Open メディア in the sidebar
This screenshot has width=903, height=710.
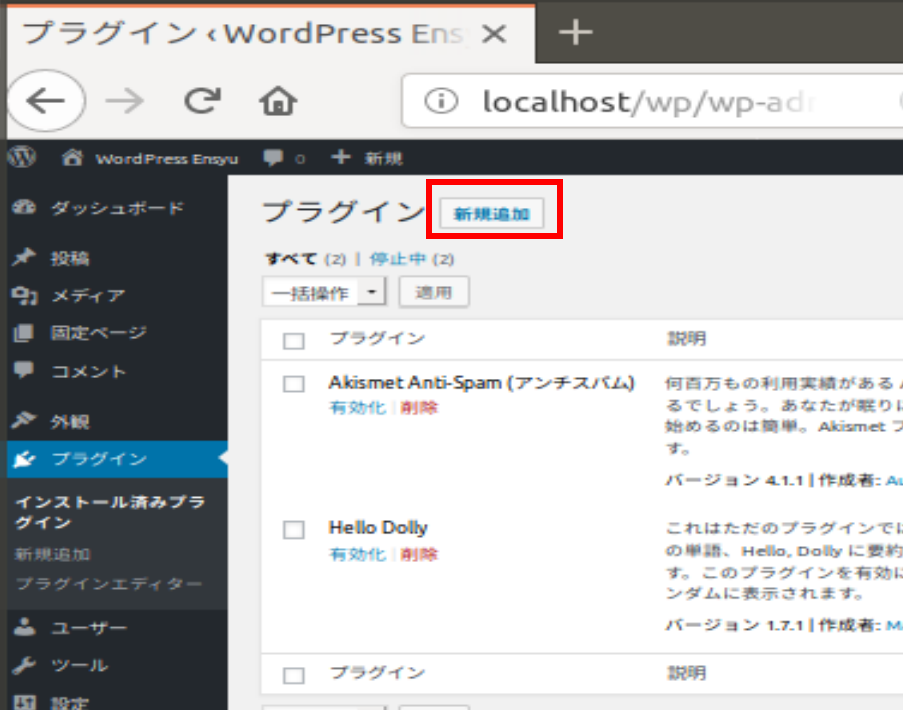[x=117, y=295]
